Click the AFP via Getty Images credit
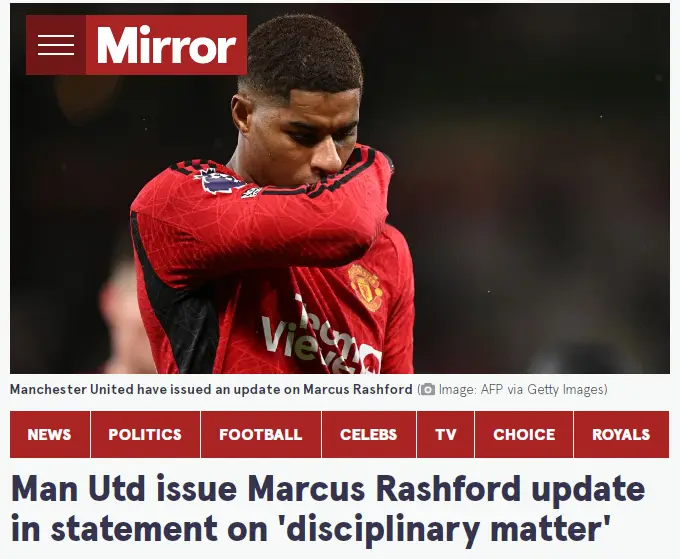Image resolution: width=680 pixels, height=559 pixels. coord(522,389)
